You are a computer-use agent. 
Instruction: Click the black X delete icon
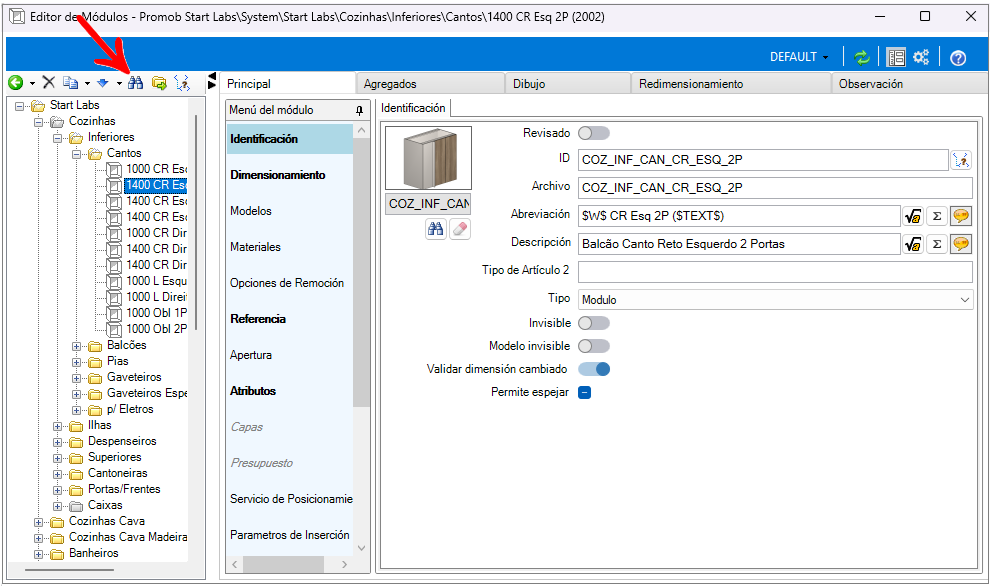pyautogui.click(x=48, y=83)
